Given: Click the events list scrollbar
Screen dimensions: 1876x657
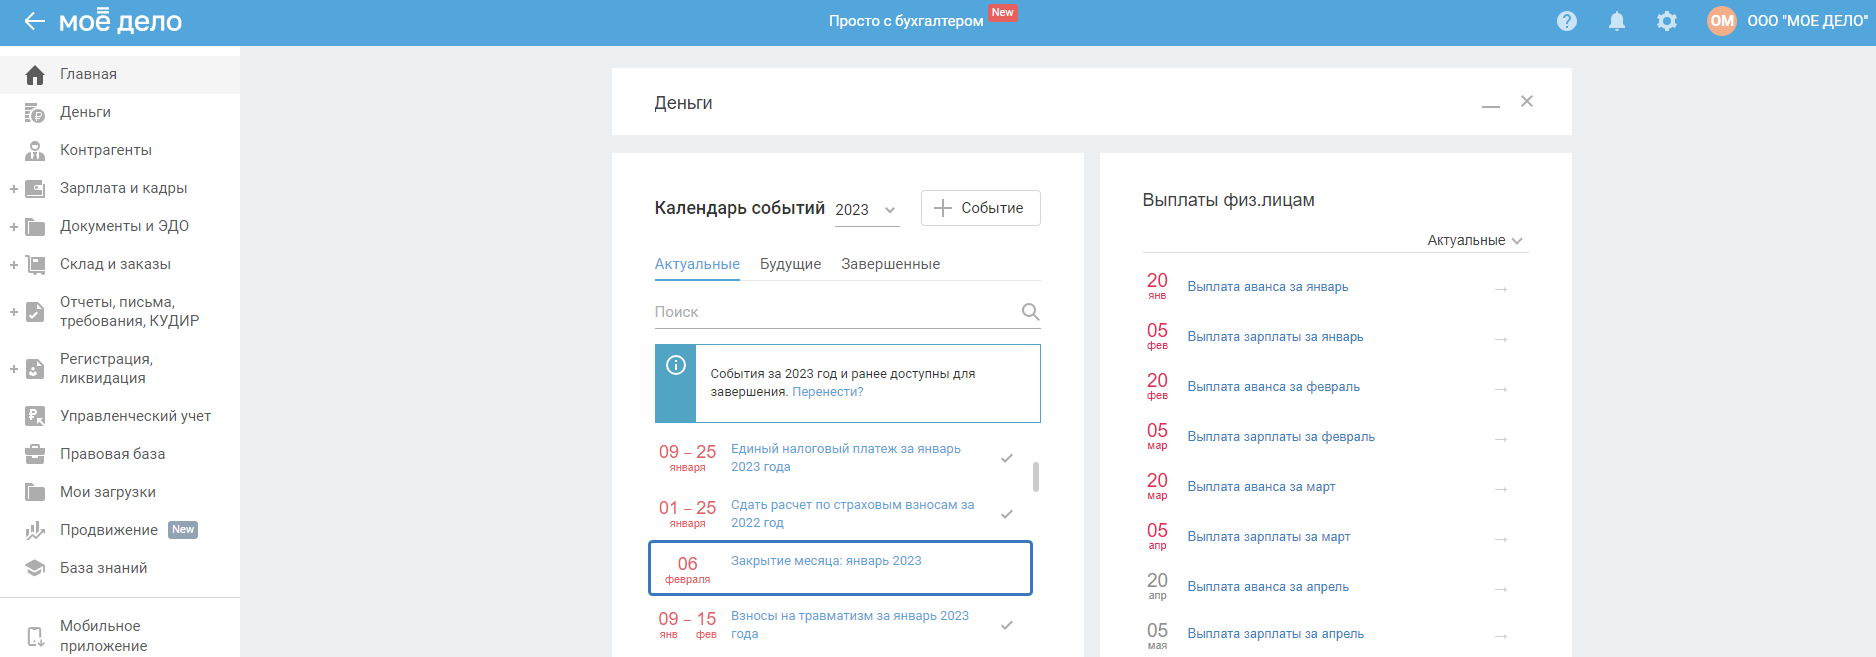Looking at the screenshot, I should (1036, 477).
